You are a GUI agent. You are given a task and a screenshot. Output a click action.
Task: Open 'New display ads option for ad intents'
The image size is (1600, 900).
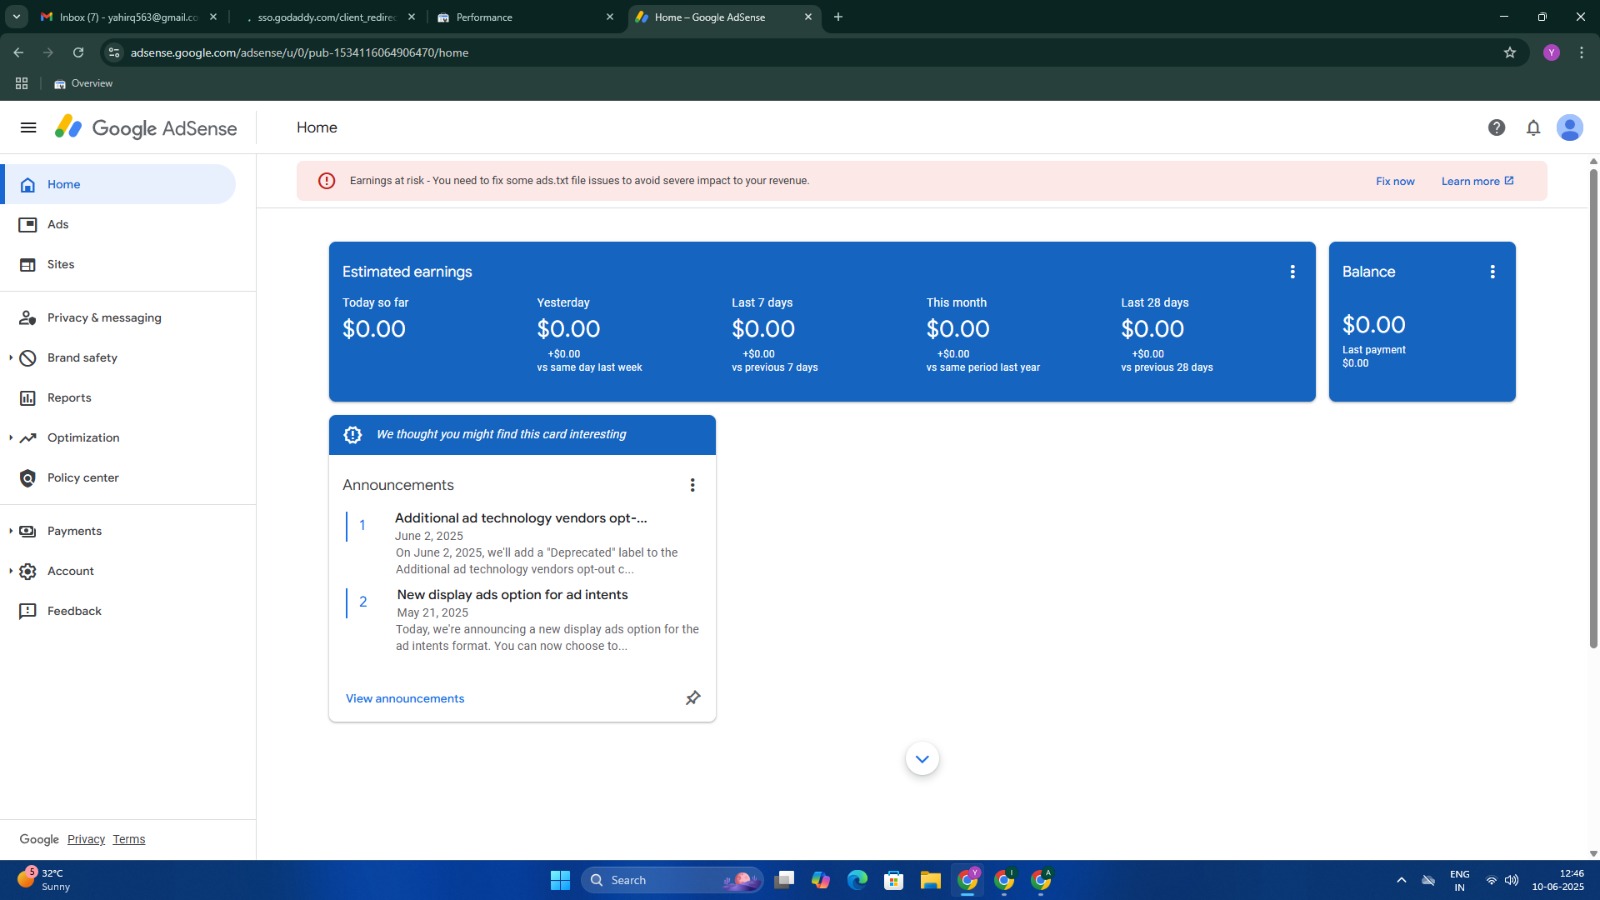512,594
